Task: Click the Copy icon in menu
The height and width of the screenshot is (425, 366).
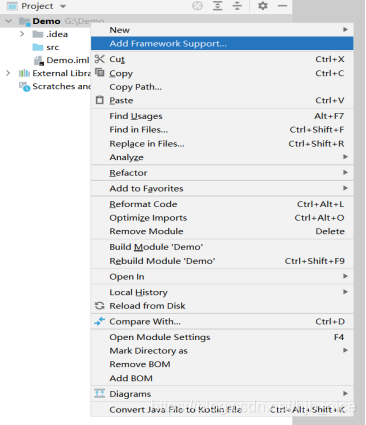Action: coord(99,72)
